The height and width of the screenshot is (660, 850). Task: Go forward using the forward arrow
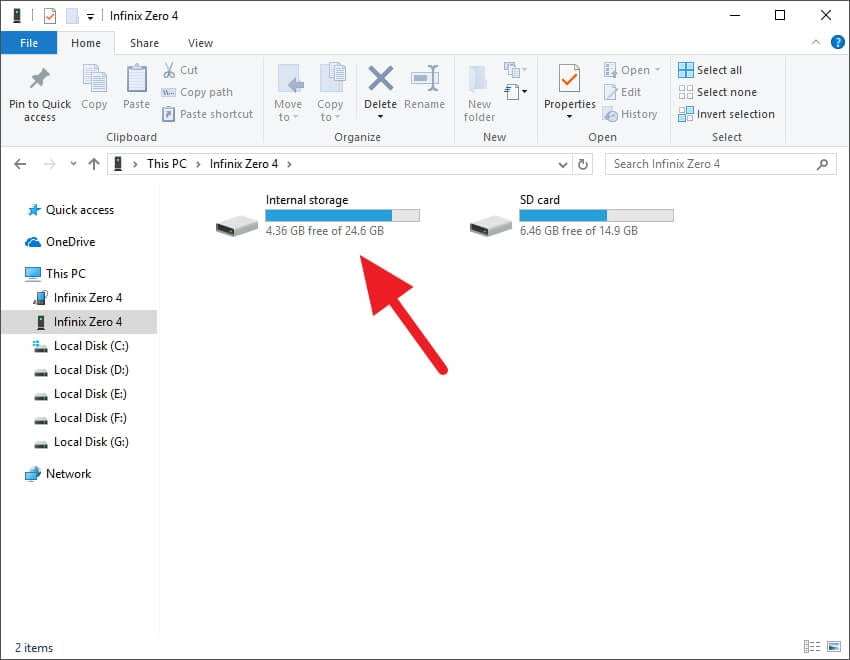pyautogui.click(x=49, y=164)
